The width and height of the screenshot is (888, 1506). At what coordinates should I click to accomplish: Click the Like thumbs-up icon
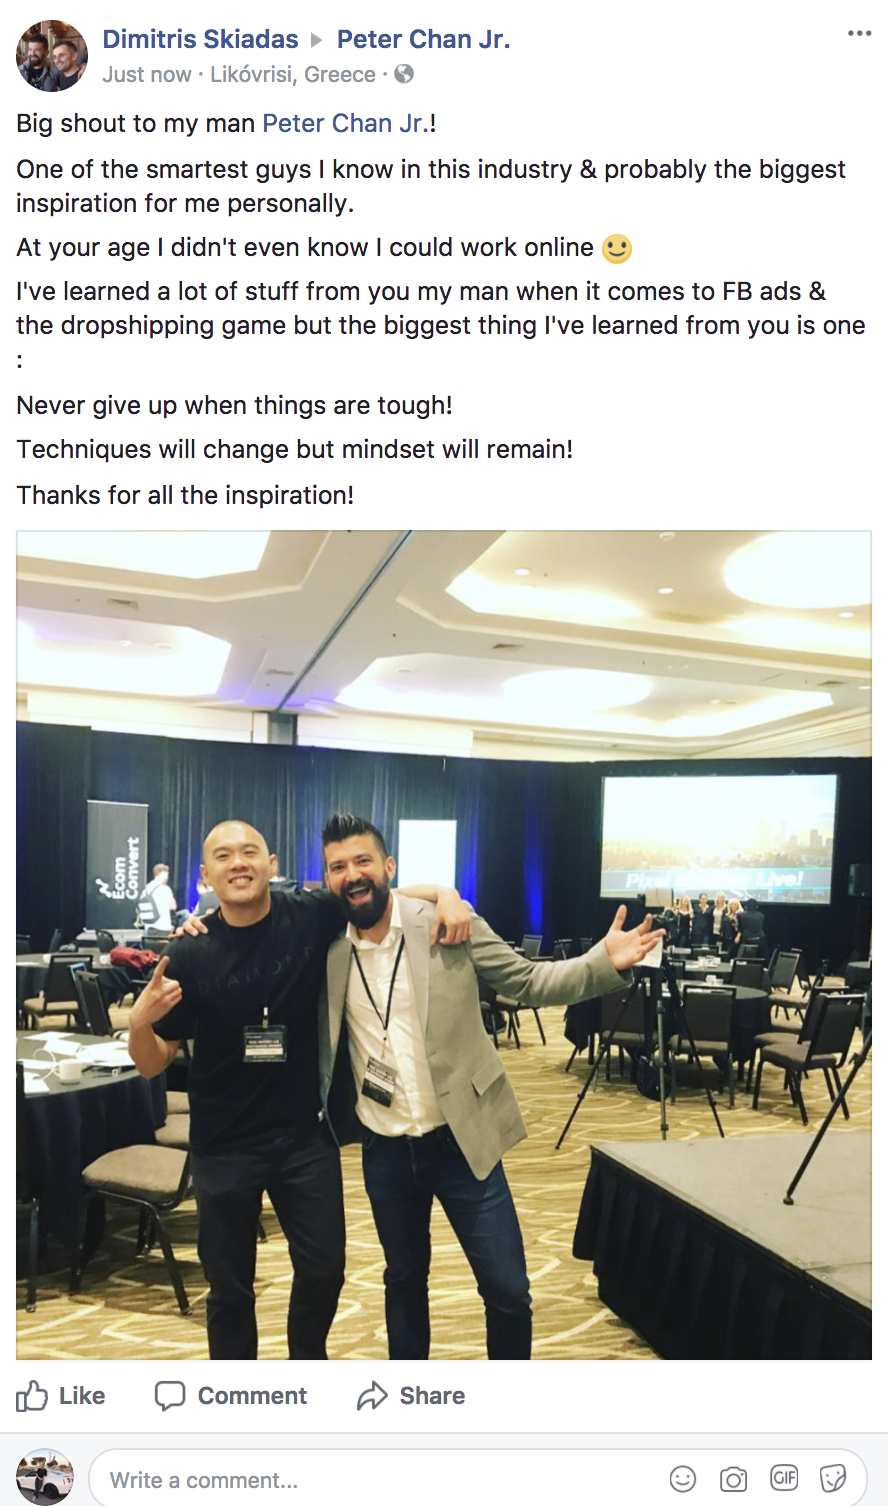coord(32,1395)
